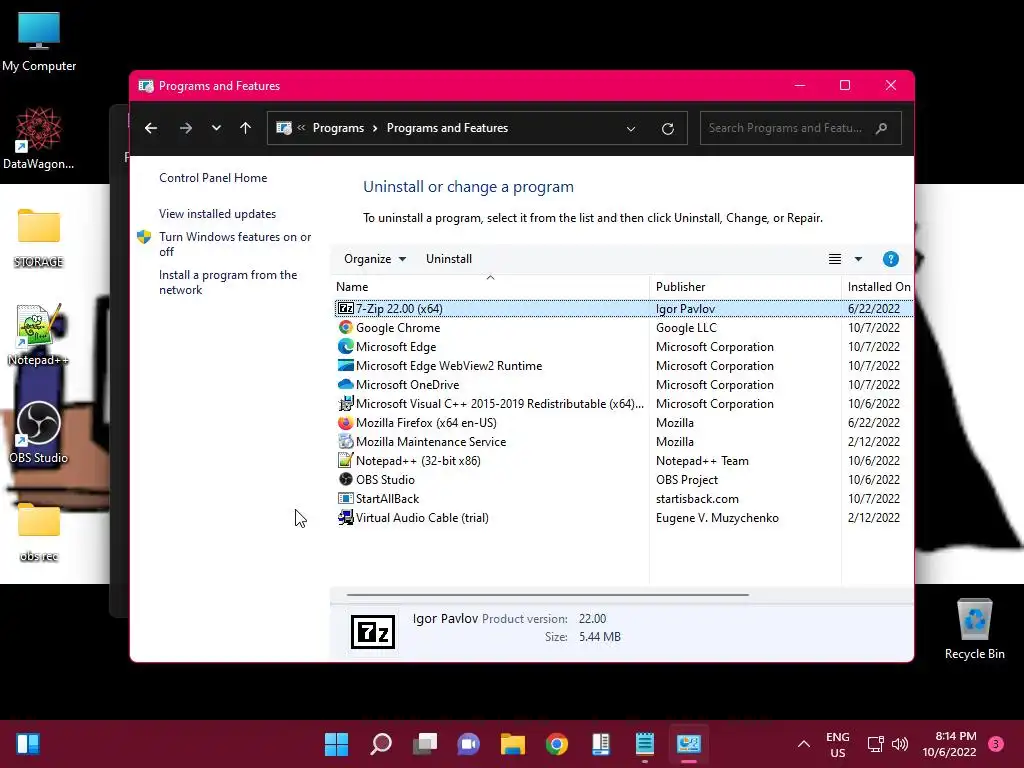Click ENG US language indicator
1024x768 pixels.
837,744
